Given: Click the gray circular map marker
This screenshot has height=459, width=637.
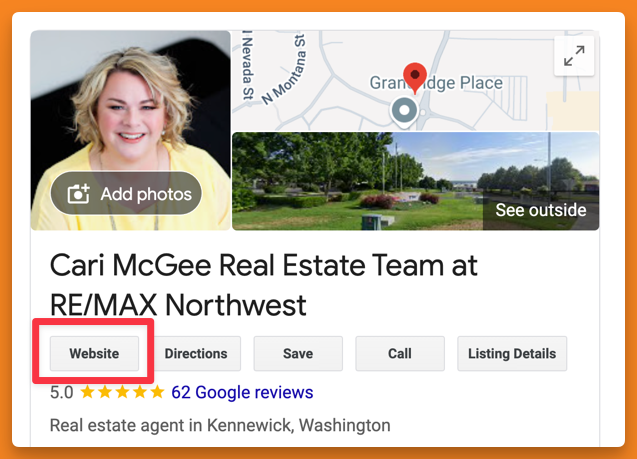Looking at the screenshot, I should tap(404, 110).
